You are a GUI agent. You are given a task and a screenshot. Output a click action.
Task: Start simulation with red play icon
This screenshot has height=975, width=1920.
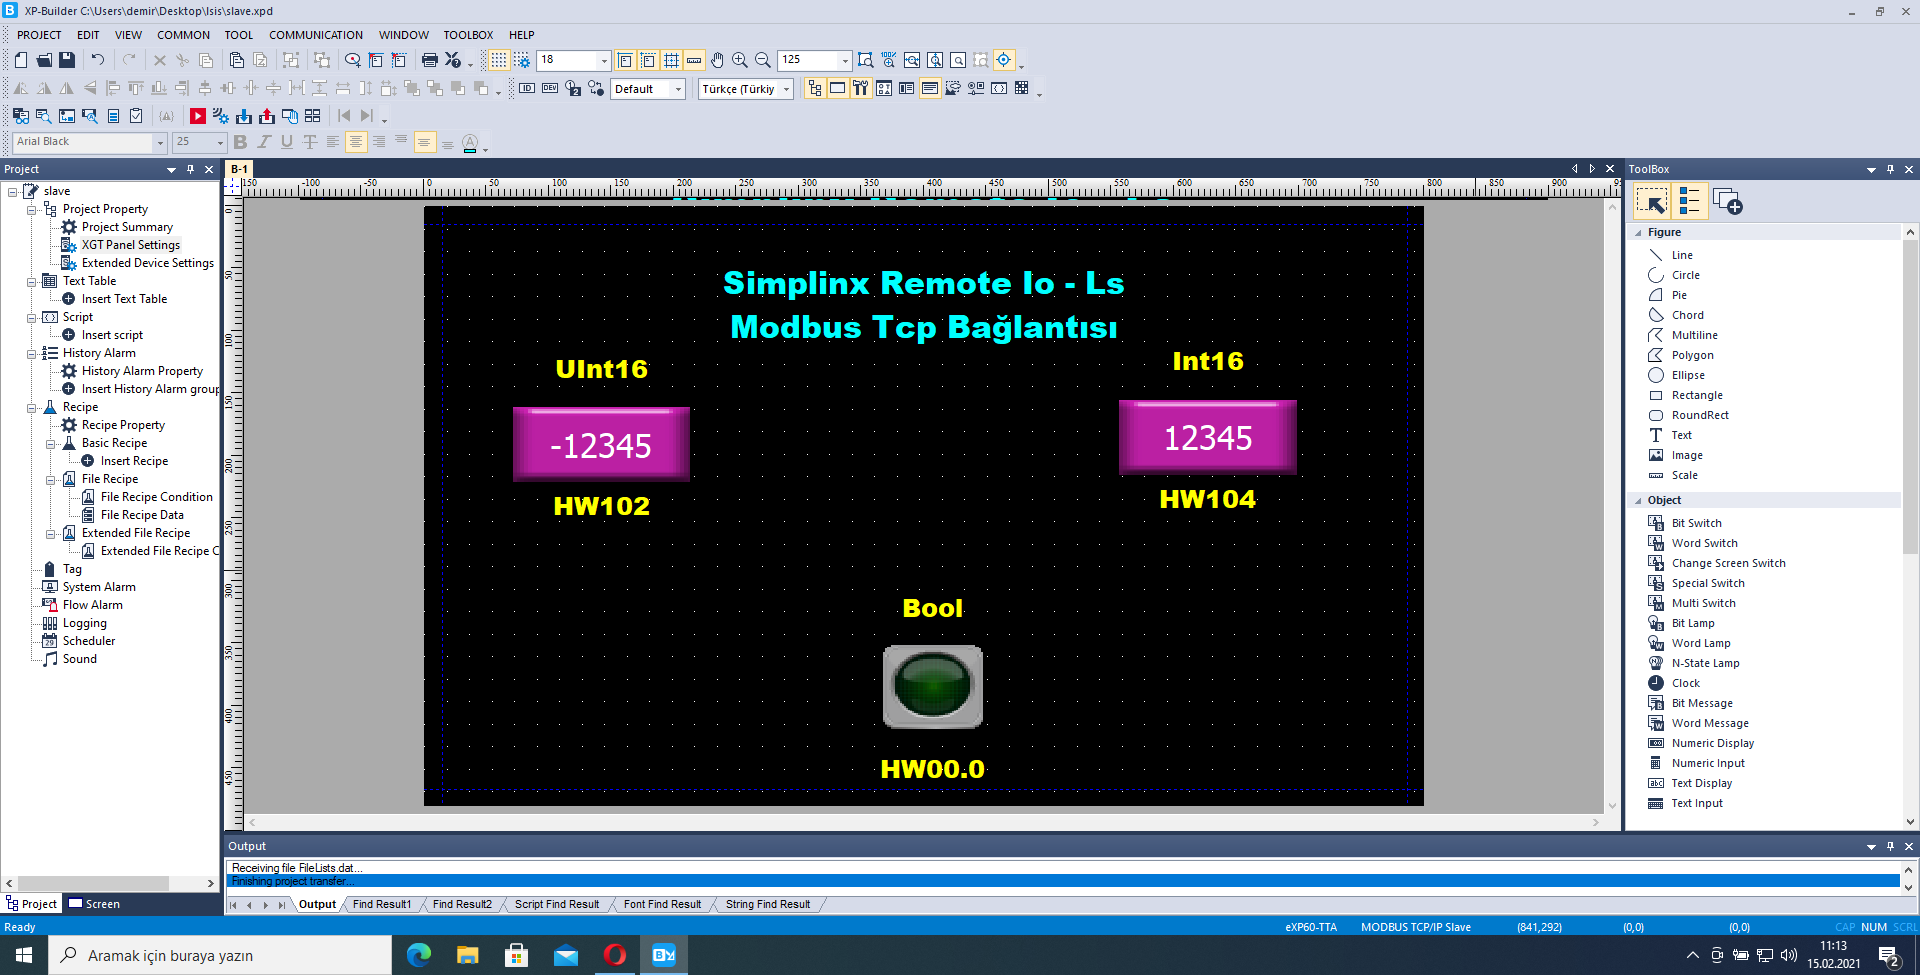[198, 116]
